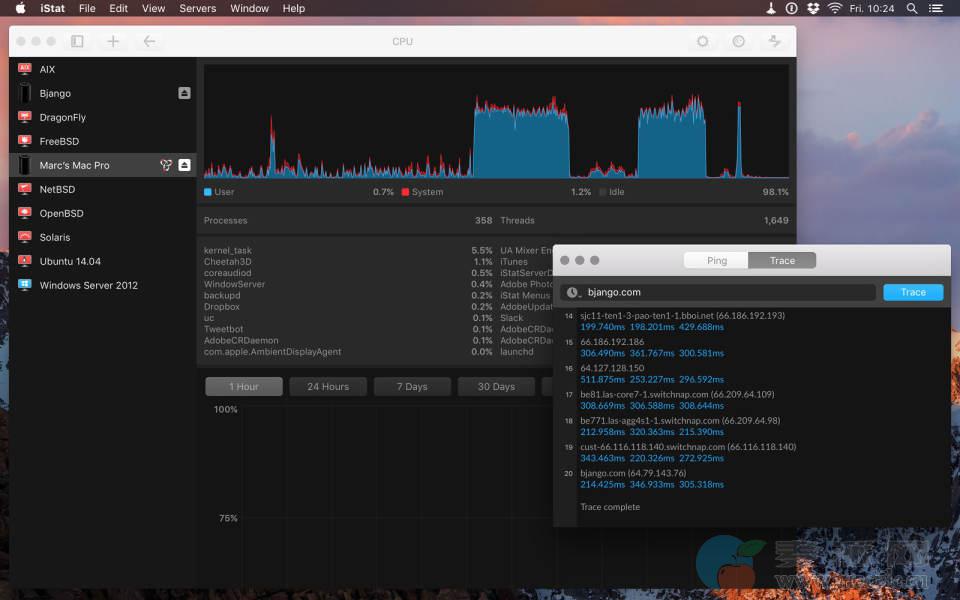Show the 24 Hours history
Viewport: 960px width, 600px height.
[328, 387]
